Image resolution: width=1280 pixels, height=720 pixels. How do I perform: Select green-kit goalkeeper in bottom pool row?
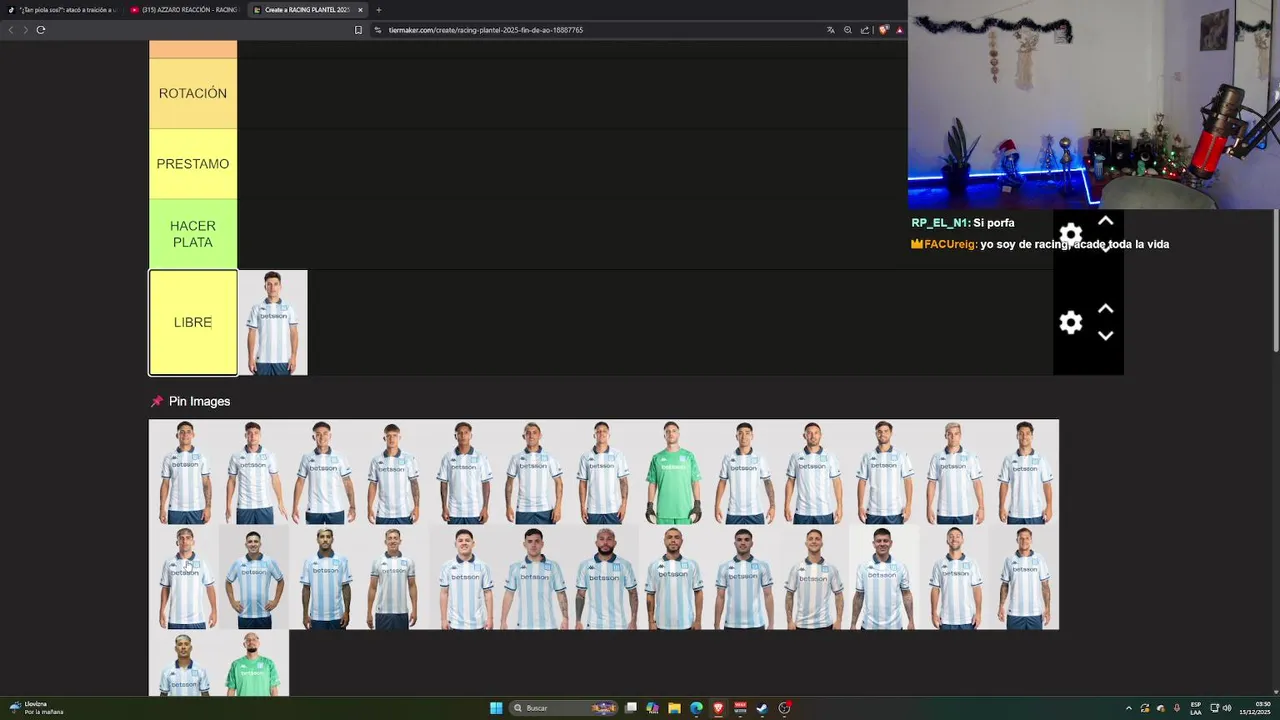(x=254, y=663)
